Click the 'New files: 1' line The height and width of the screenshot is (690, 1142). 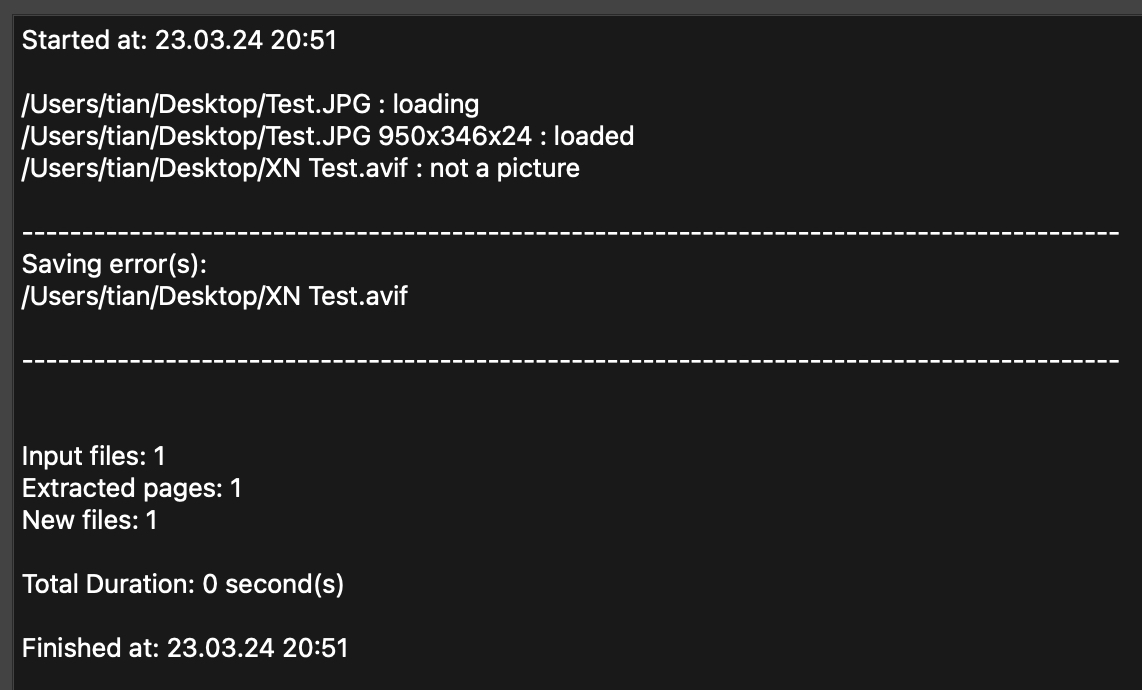89,520
